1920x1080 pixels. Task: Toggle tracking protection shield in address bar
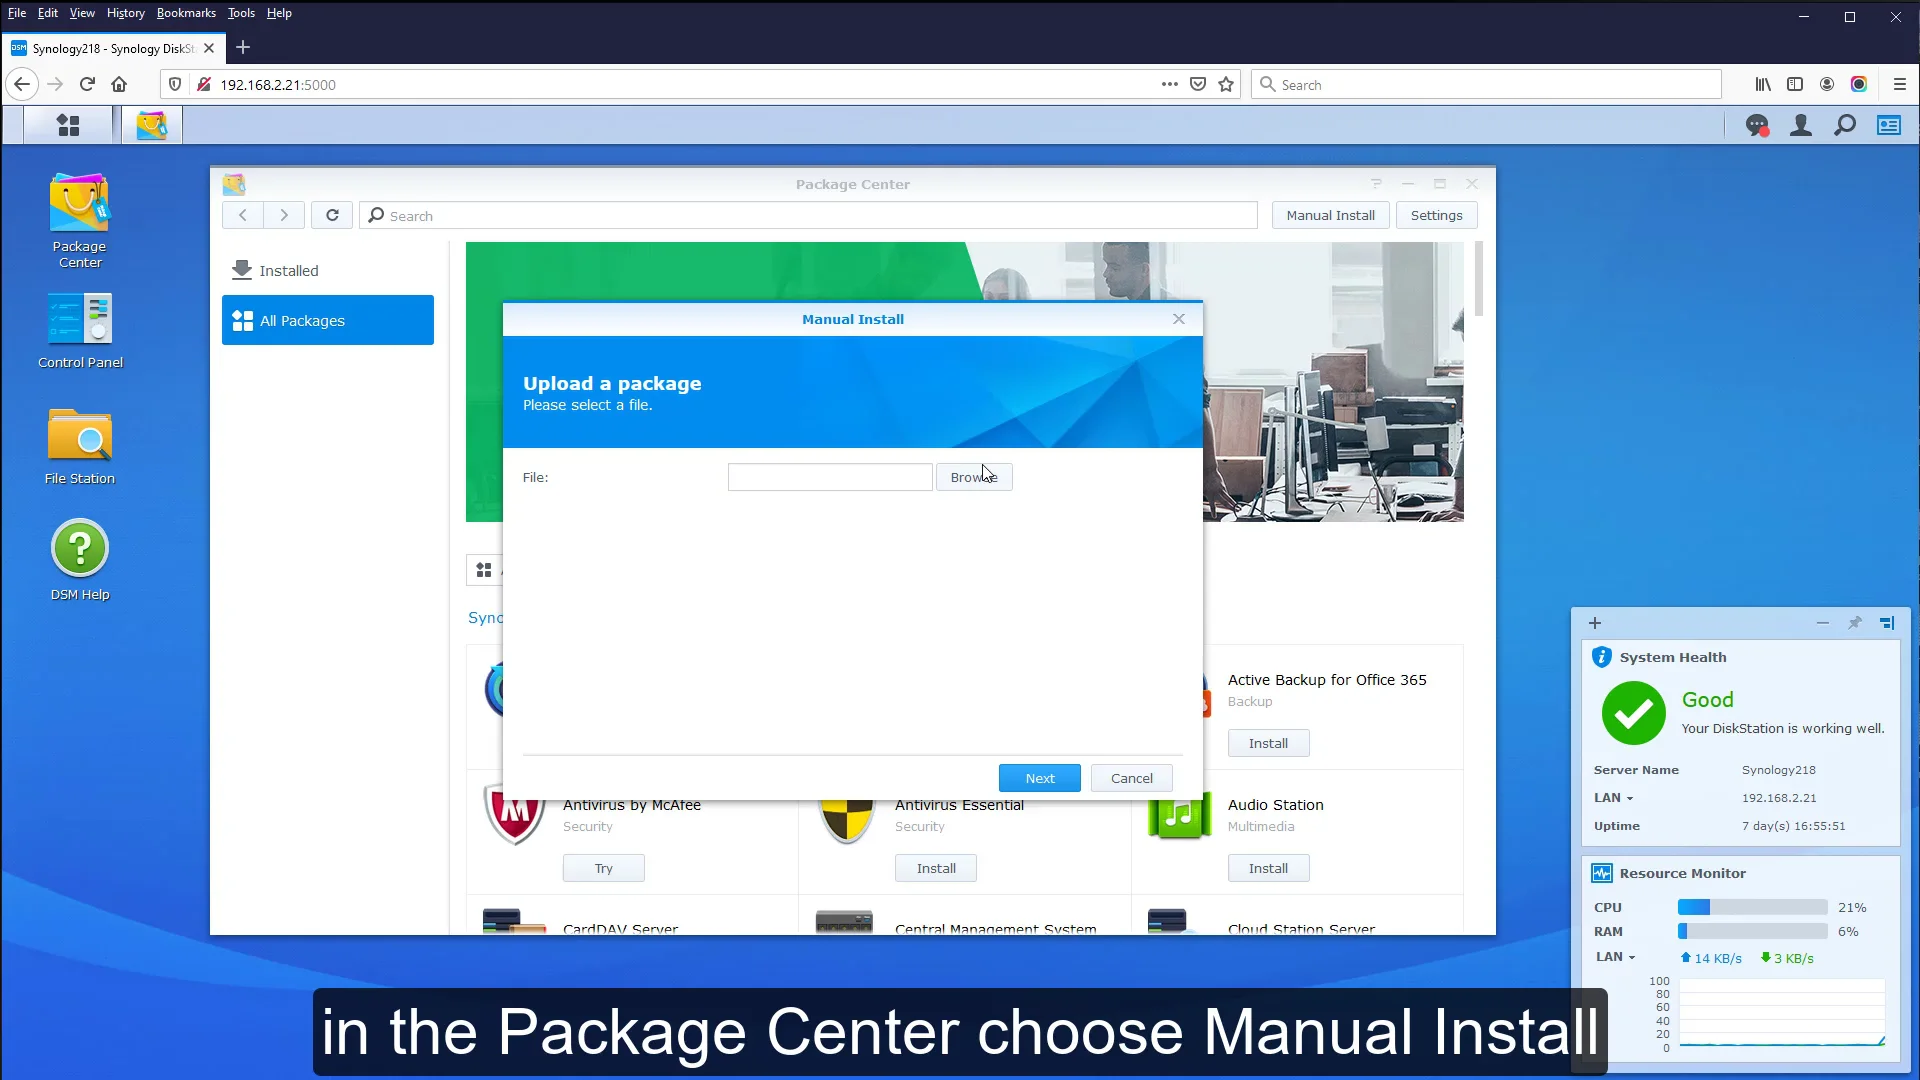(174, 84)
